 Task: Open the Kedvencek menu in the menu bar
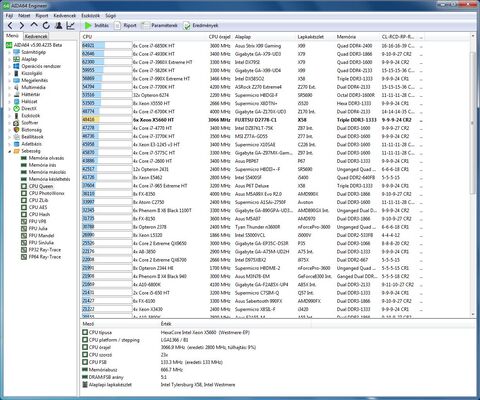tap(65, 16)
